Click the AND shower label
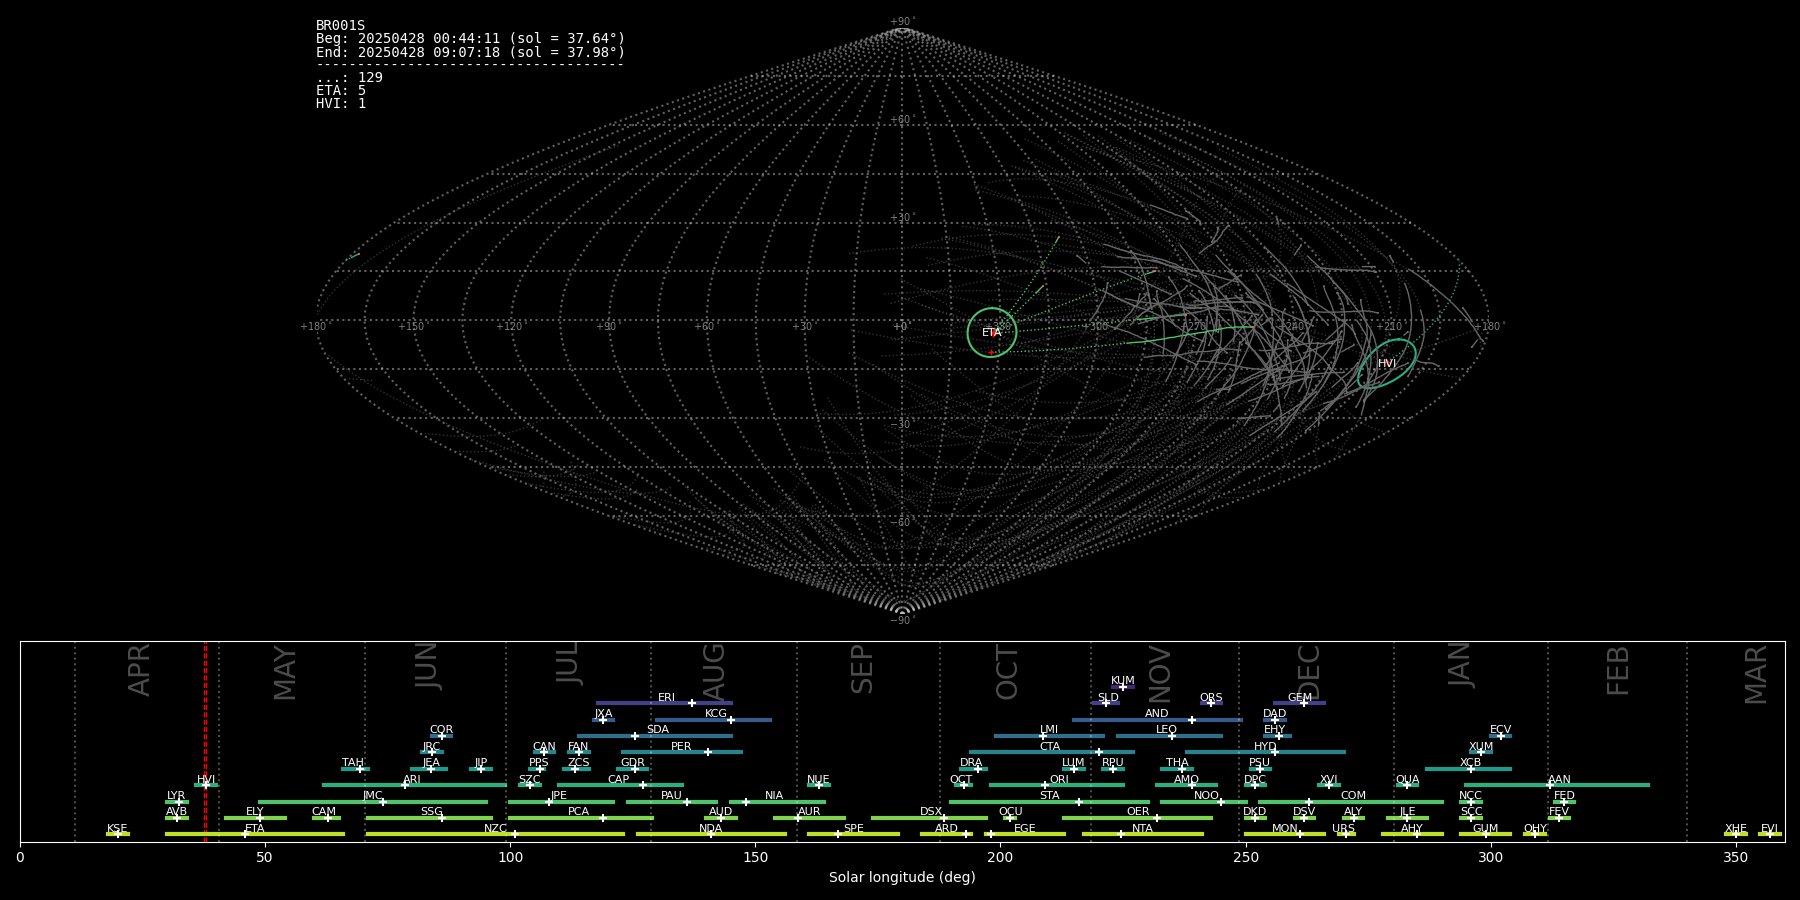Screen dimensions: 1800x900 [x=1156, y=714]
